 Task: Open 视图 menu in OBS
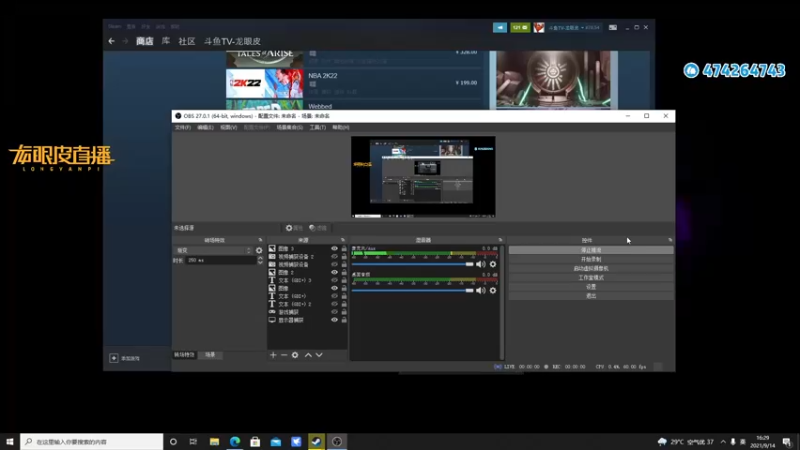pyautogui.click(x=229, y=127)
